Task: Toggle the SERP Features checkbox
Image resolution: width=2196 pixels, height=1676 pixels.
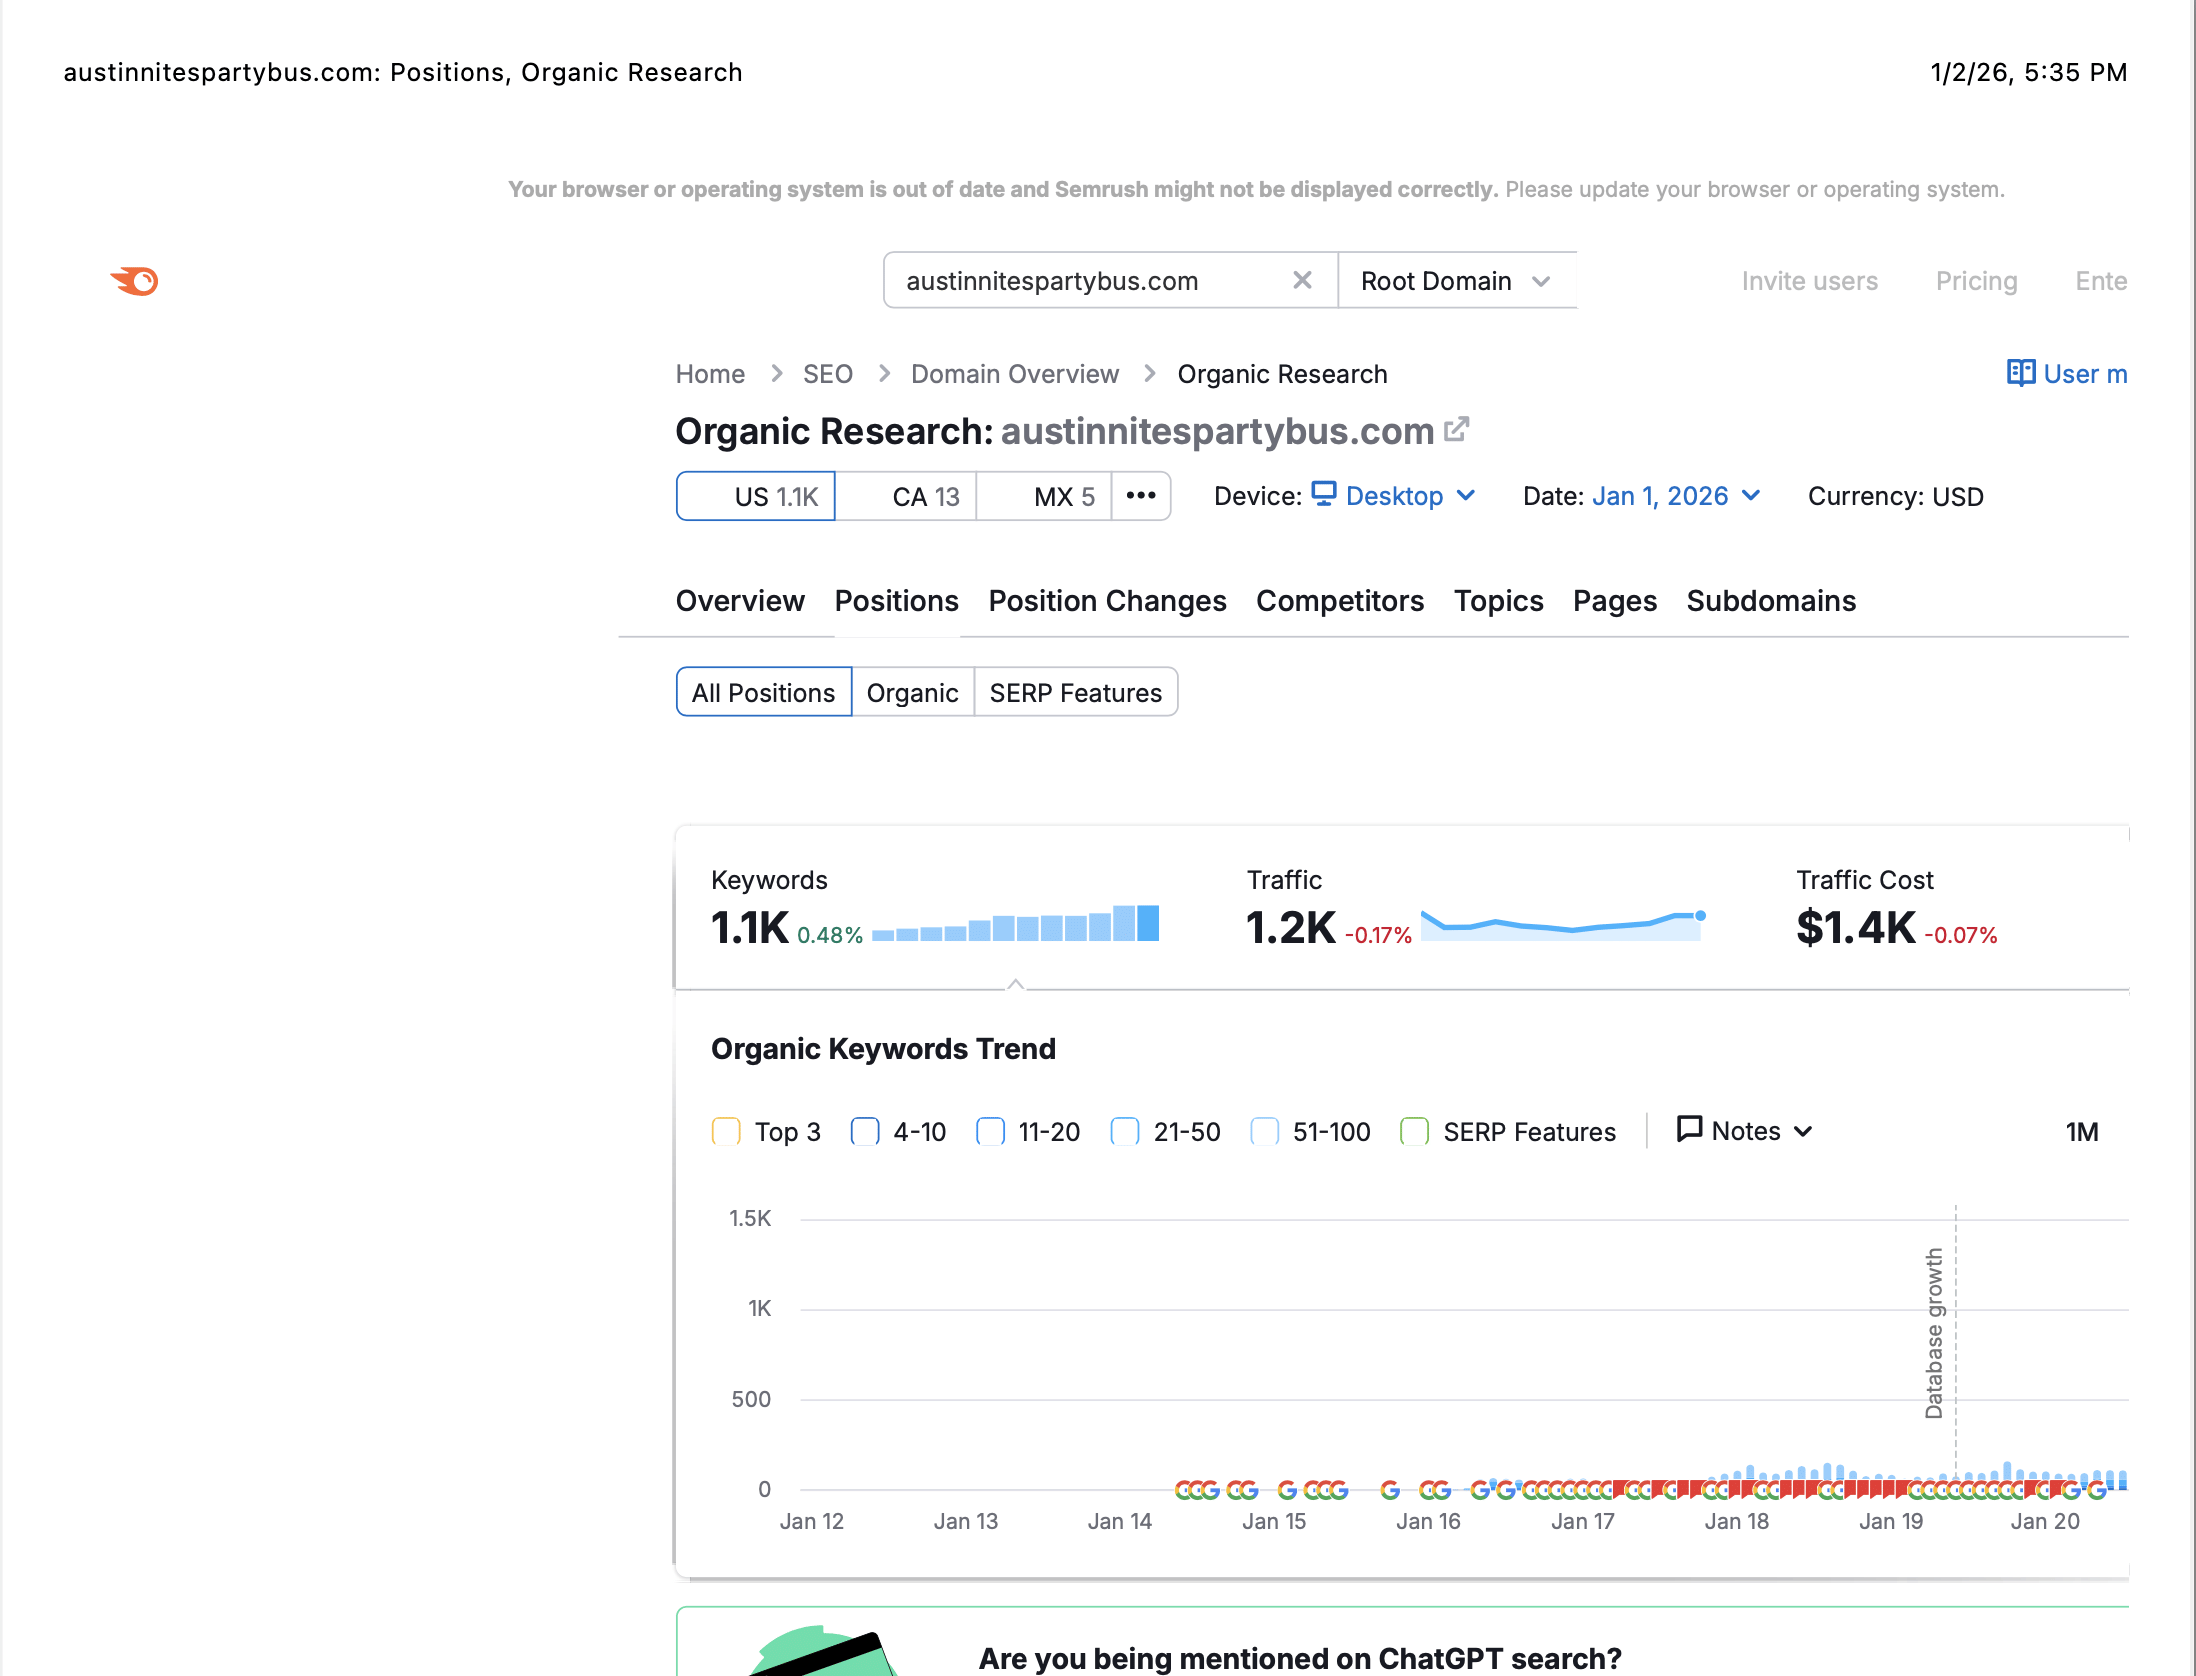Action: [1414, 1131]
